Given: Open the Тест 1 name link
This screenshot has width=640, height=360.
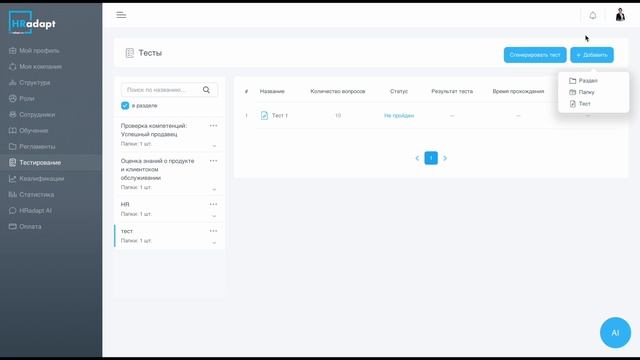Looking at the screenshot, I should [280, 116].
